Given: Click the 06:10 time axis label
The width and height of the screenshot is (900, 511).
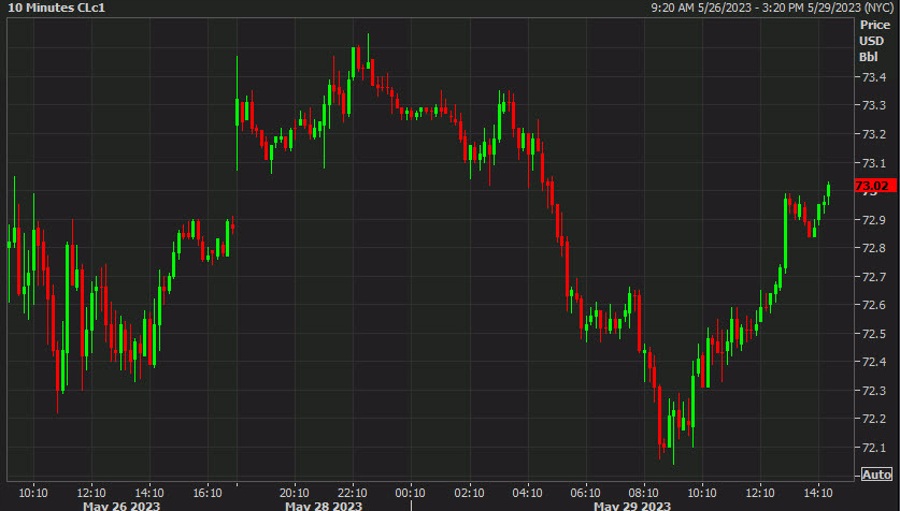Looking at the screenshot, I should coord(585,493).
